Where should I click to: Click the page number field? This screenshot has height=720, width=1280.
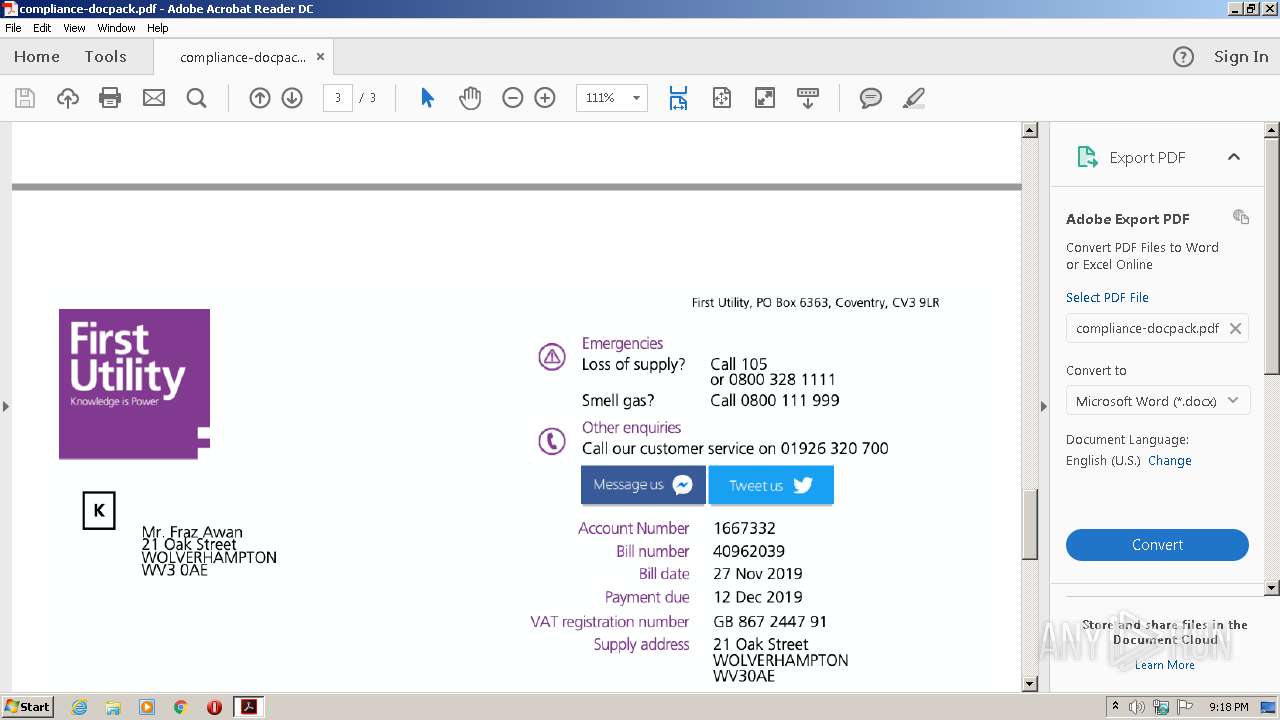337,98
